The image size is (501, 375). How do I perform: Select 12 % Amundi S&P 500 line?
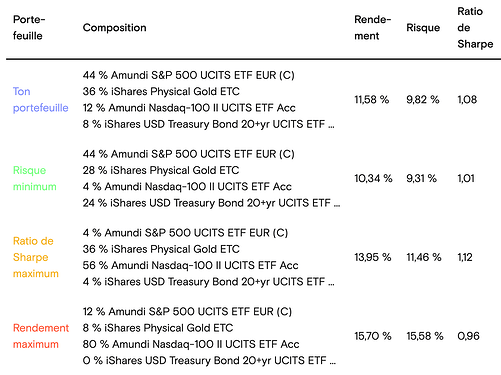(187, 311)
